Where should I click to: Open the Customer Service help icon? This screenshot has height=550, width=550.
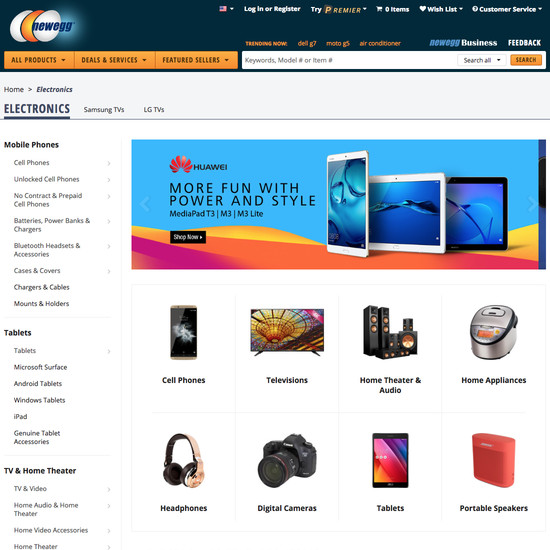tap(475, 9)
